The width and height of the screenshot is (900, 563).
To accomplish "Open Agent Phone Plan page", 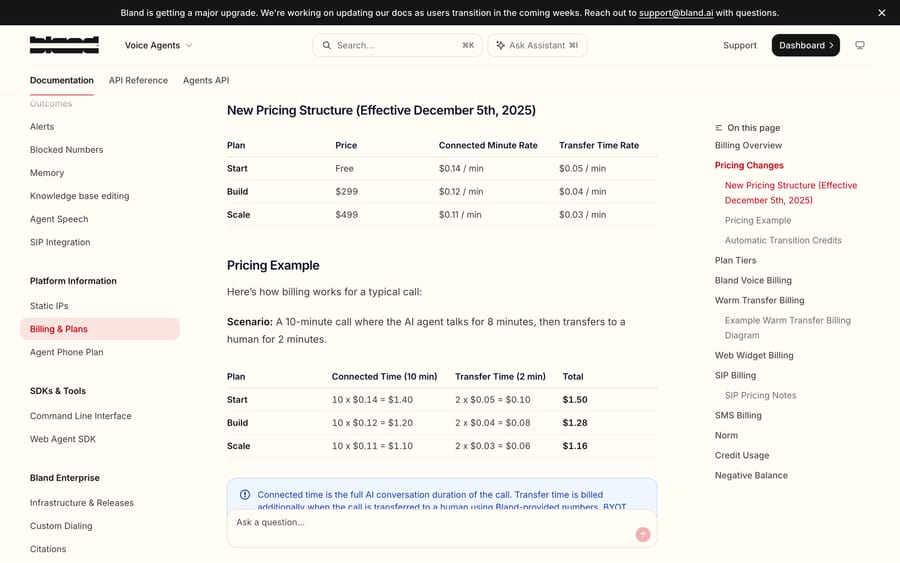I will [67, 352].
